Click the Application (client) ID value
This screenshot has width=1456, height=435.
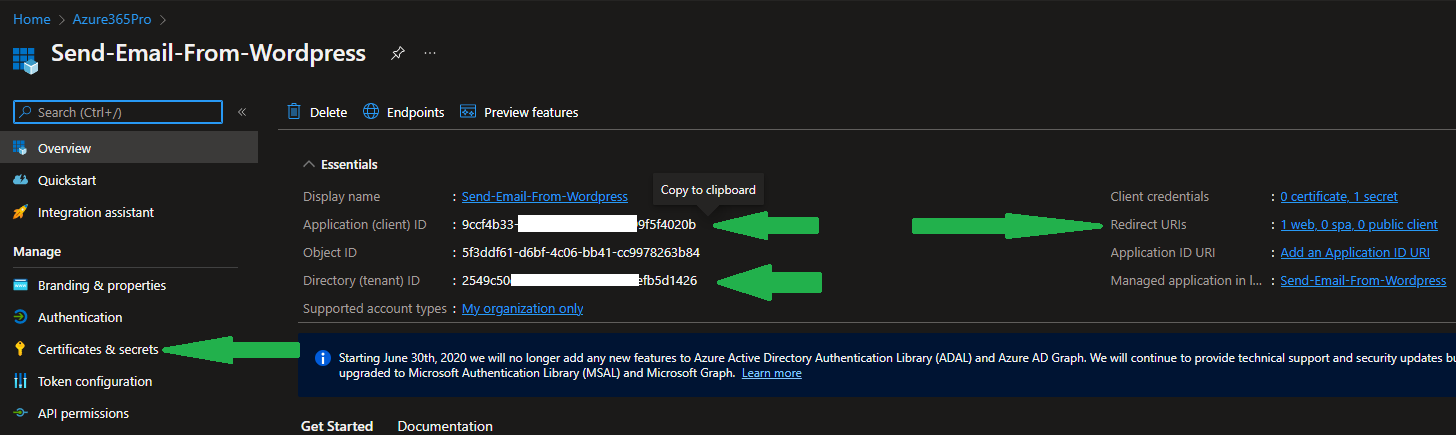click(579, 225)
